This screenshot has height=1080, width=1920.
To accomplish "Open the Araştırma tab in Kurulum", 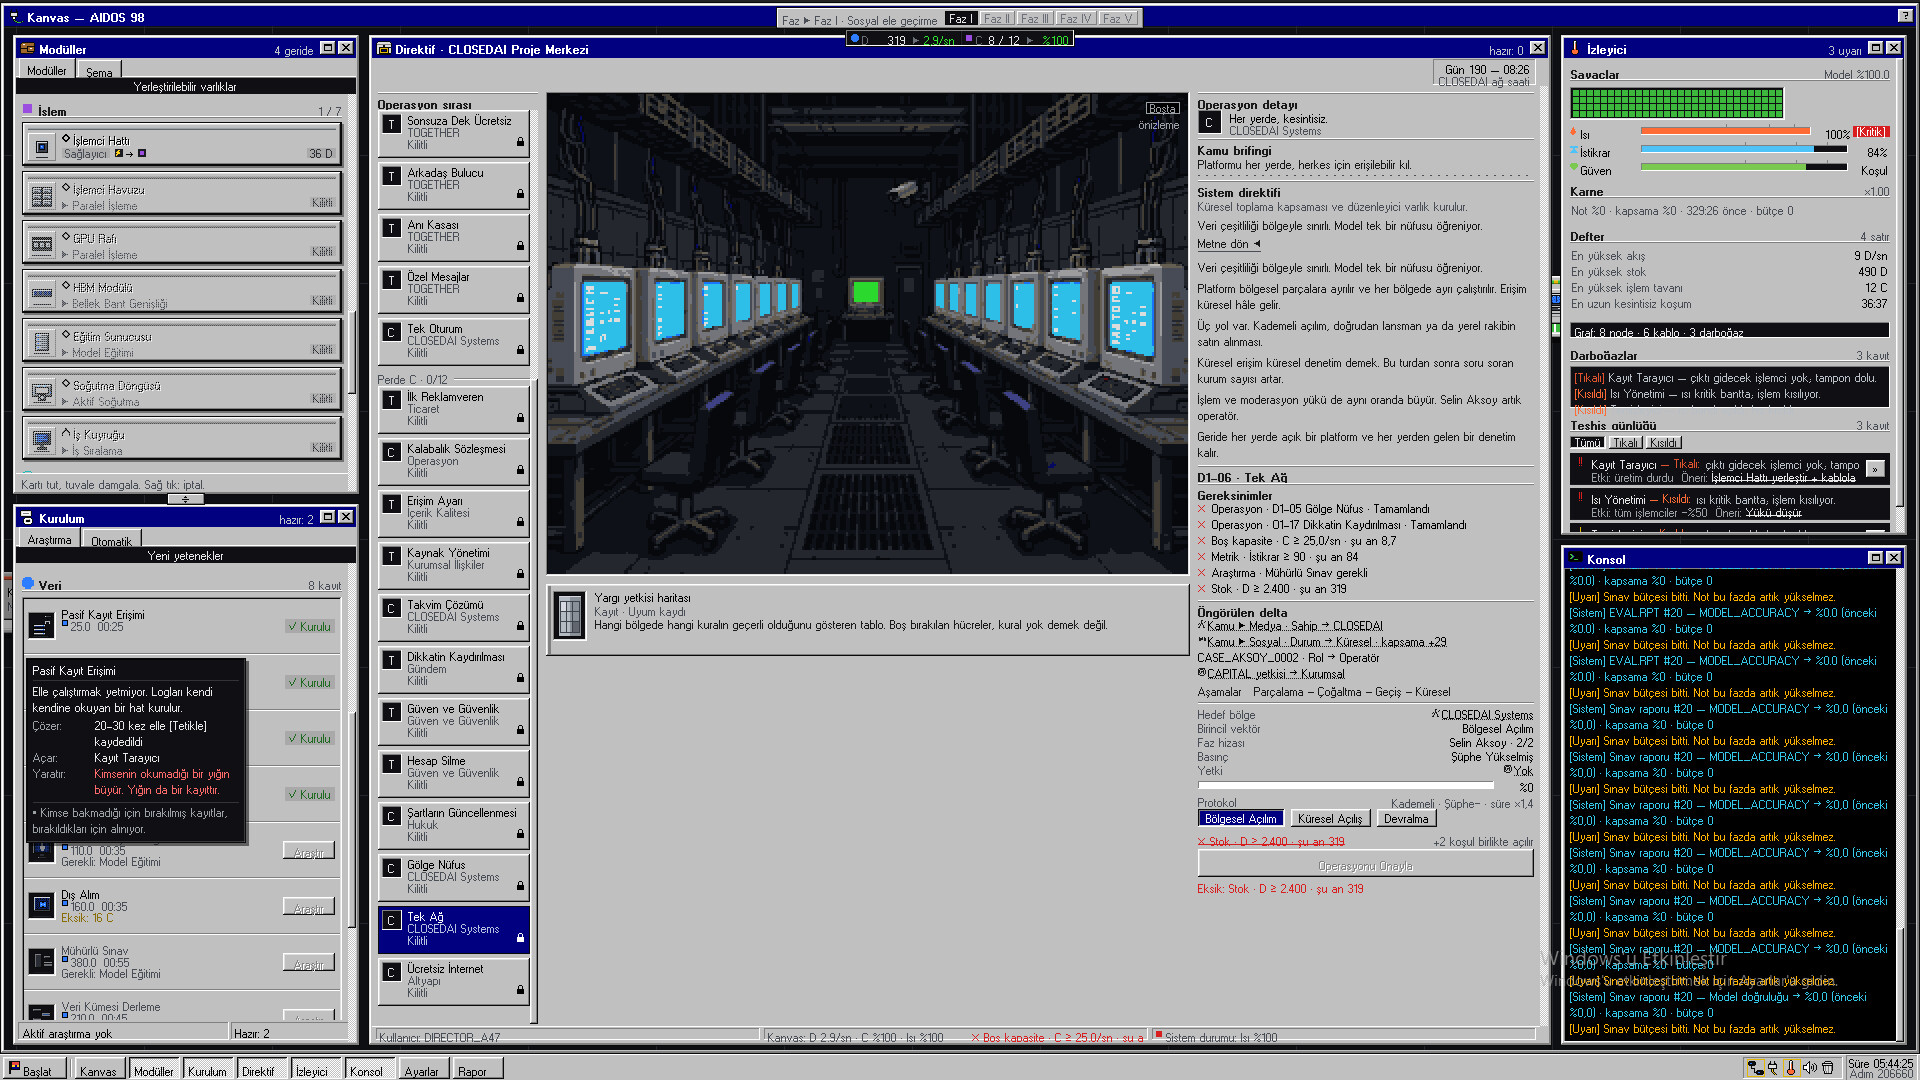I will pos(49,540).
